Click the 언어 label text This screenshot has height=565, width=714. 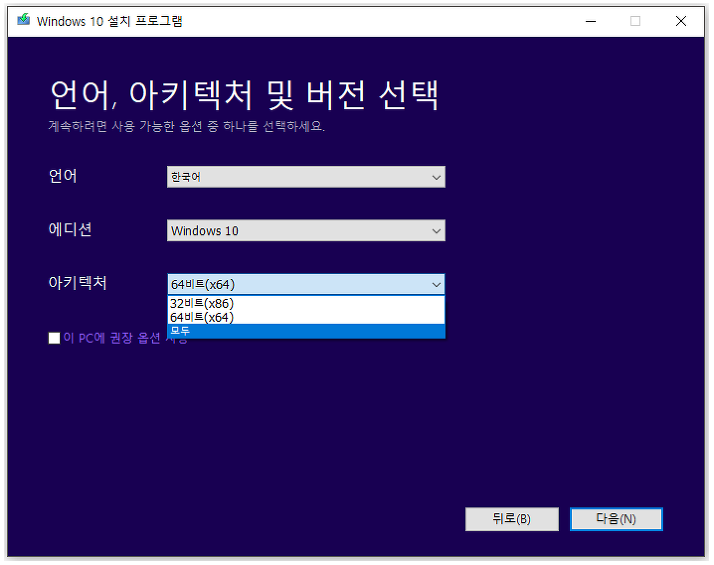[x=63, y=176]
